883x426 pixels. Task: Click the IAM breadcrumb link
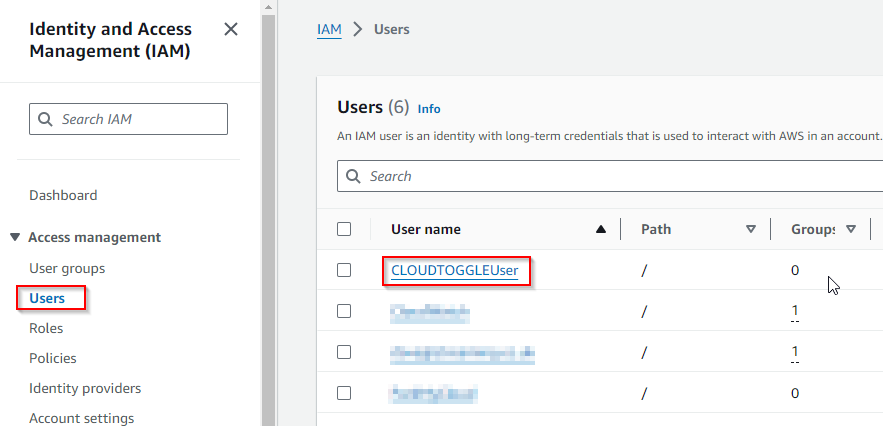click(329, 29)
